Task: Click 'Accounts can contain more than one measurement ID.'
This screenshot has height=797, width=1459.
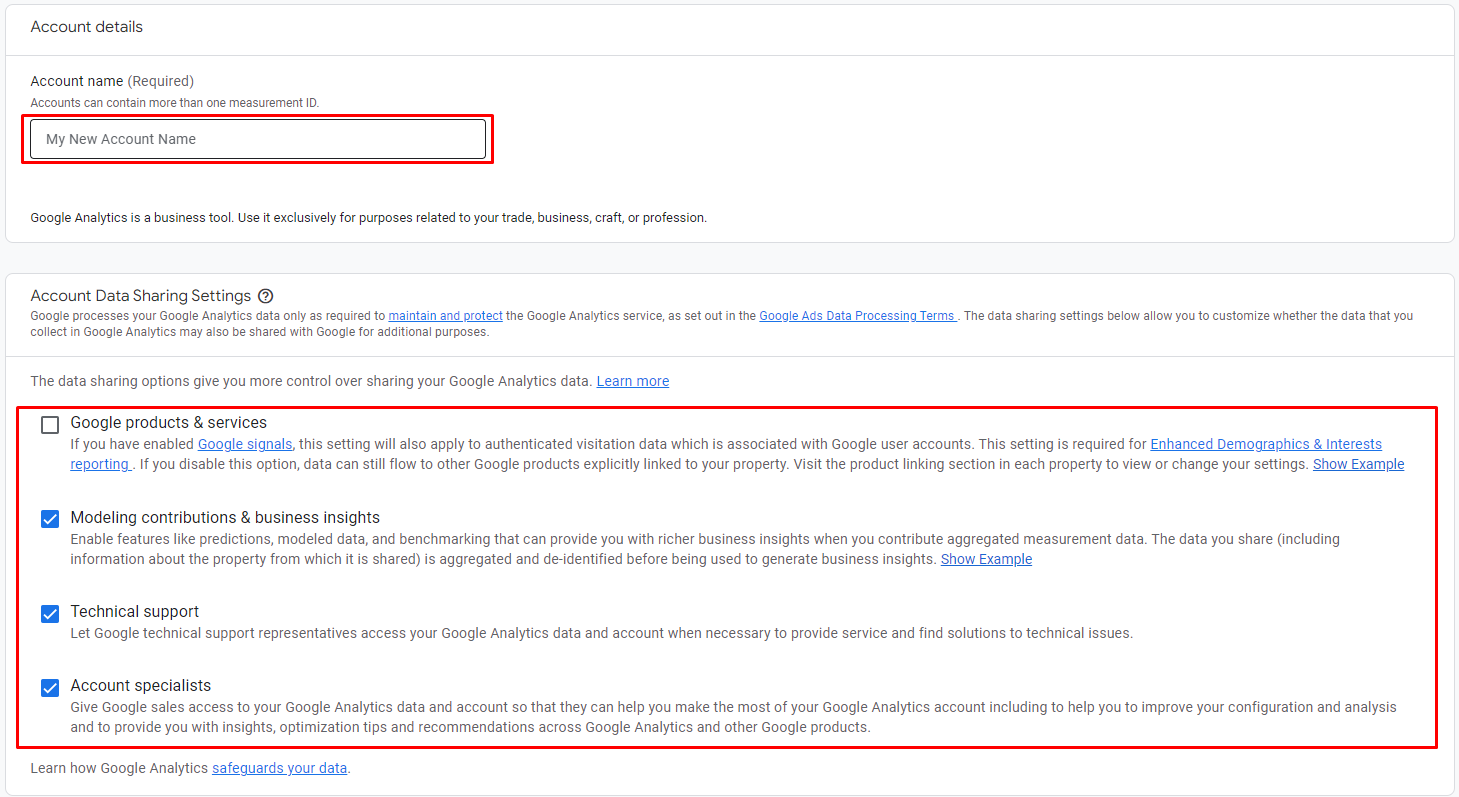Action: click(x=175, y=103)
